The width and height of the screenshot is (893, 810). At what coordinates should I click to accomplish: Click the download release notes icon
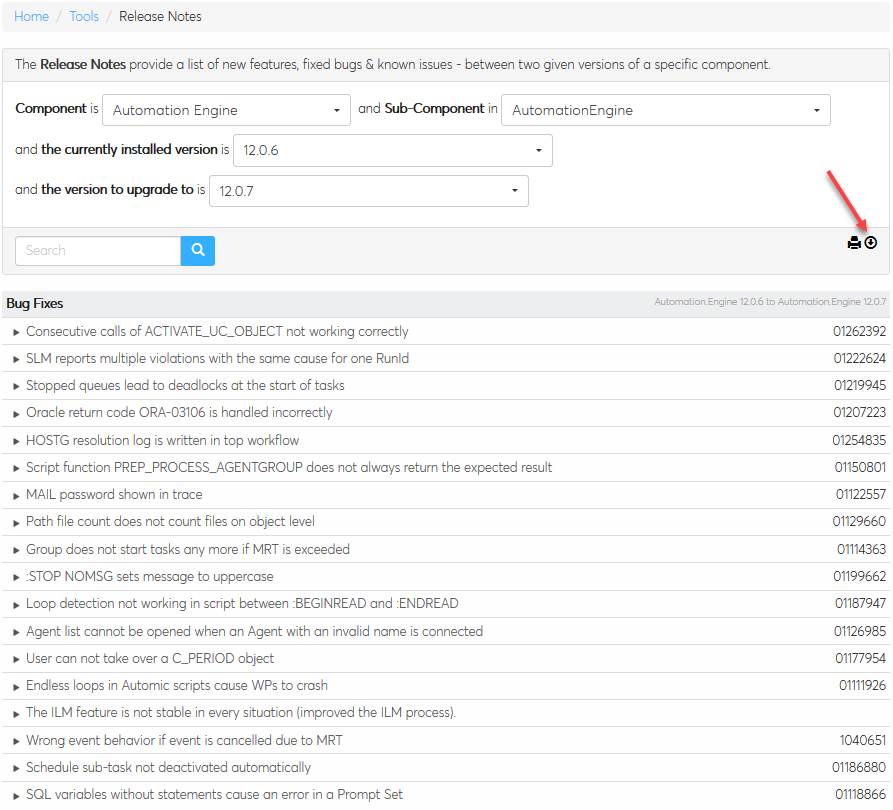tap(871, 243)
